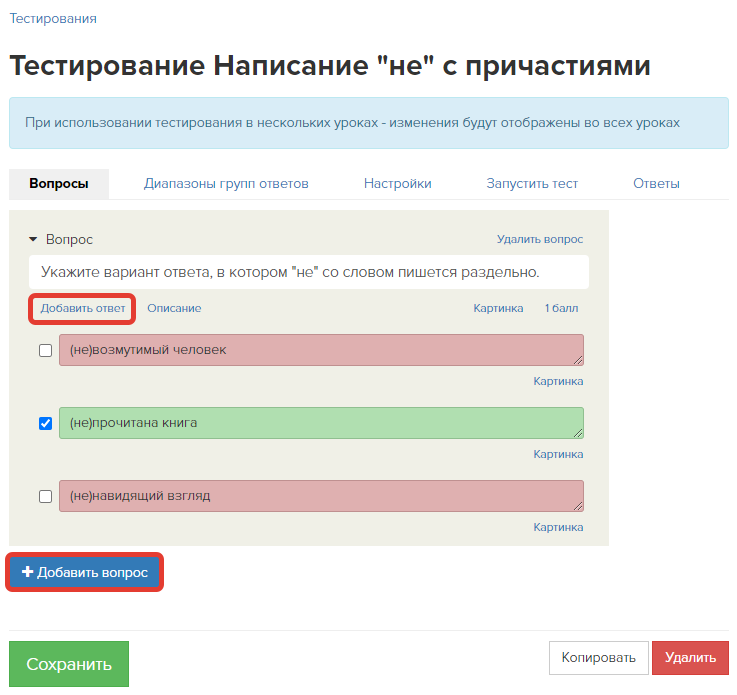Open the Настройки tab
The height and width of the screenshot is (695, 737).
(398, 184)
